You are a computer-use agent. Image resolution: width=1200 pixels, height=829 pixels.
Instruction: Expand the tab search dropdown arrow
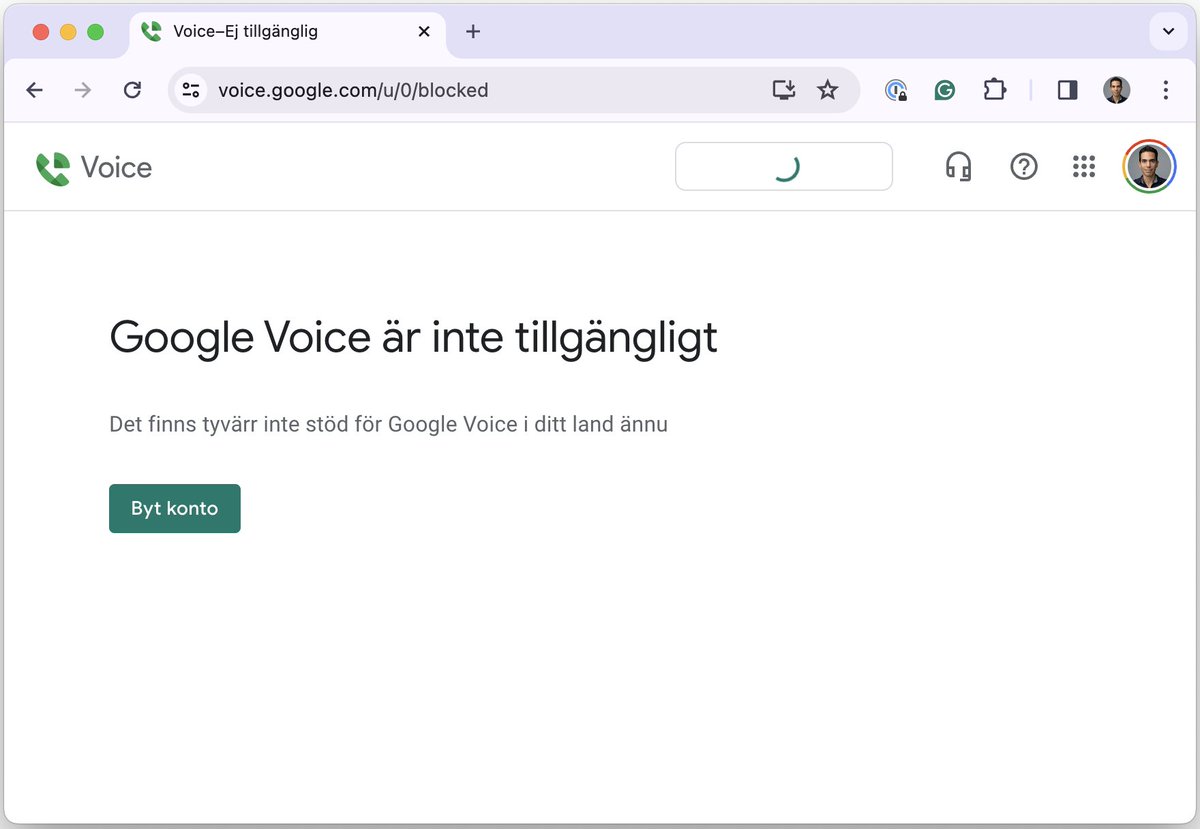pyautogui.click(x=1167, y=32)
